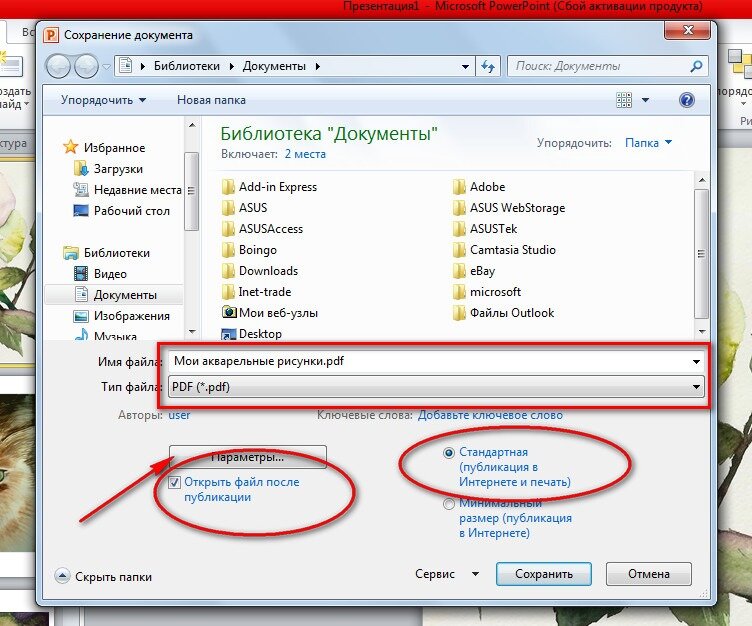Screen dimensions: 752x626
Task: Open the eBay folder
Action: 474,271
